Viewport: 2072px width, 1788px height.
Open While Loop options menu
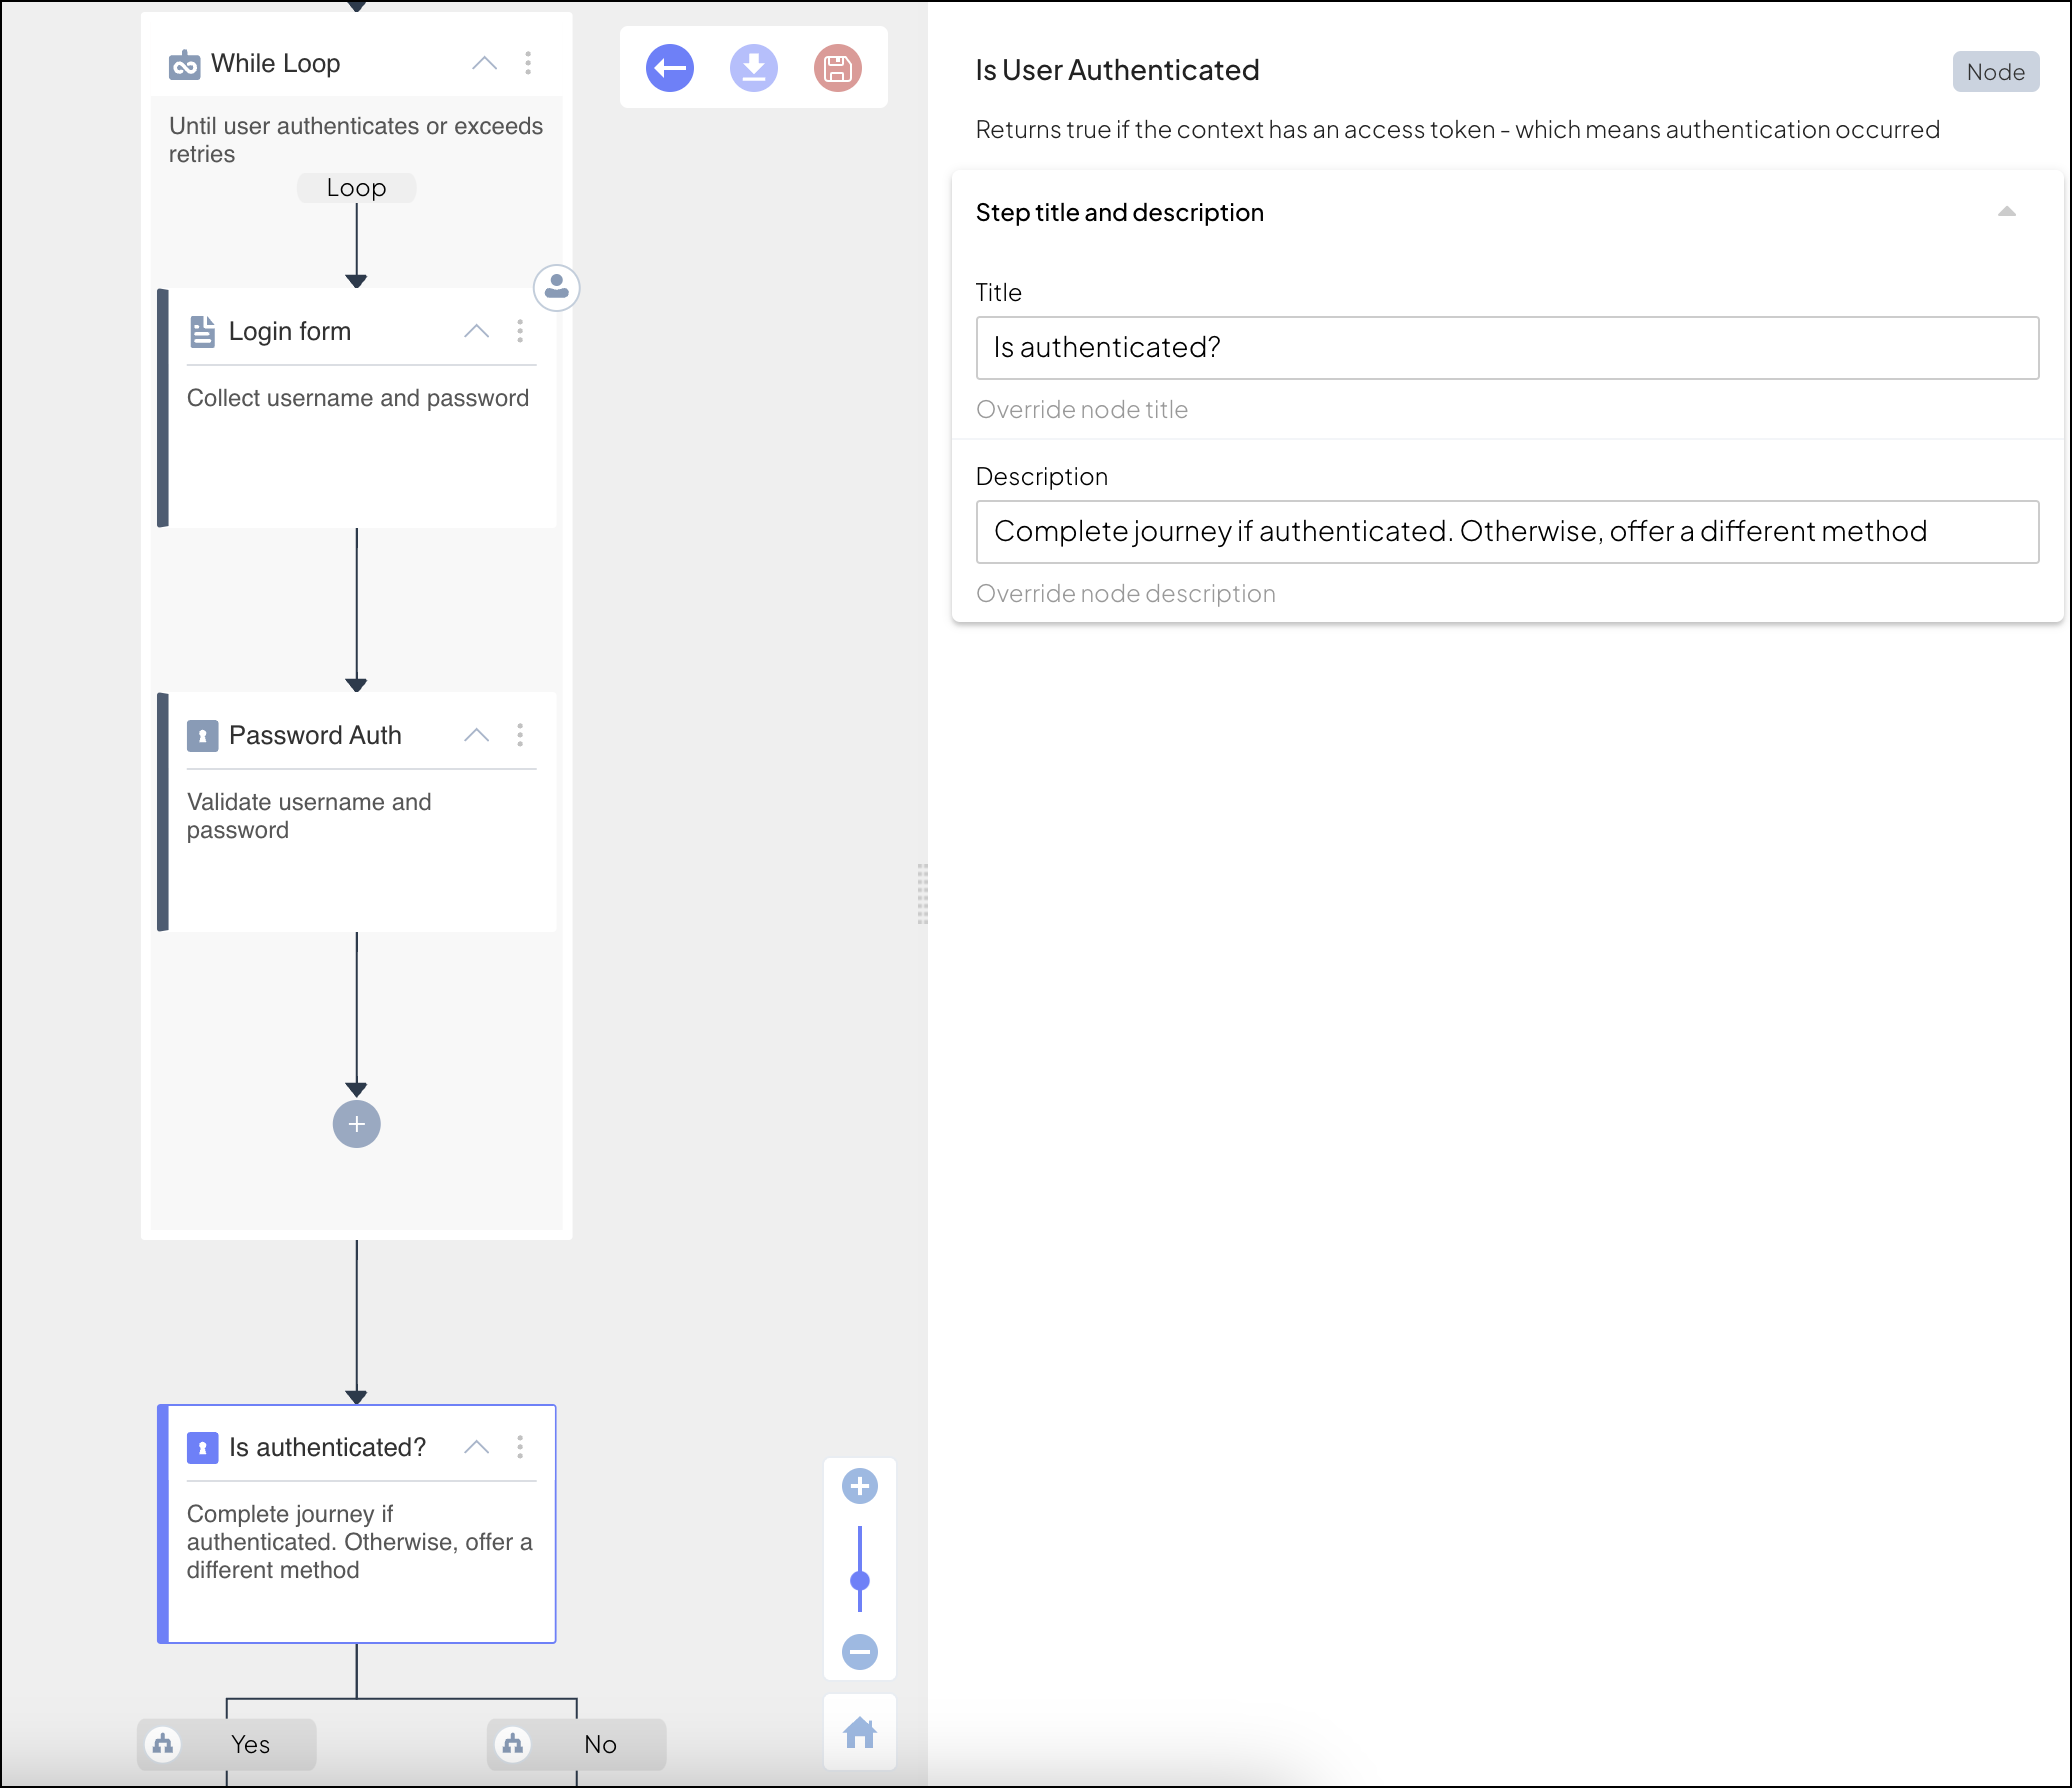point(528,63)
